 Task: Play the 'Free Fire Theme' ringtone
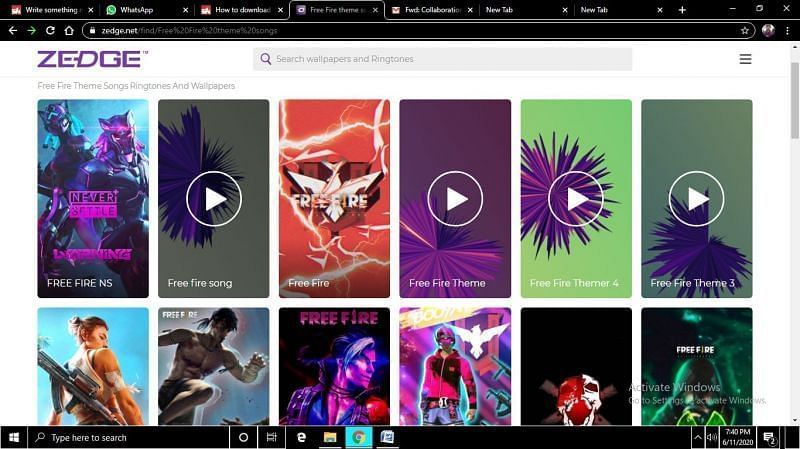coord(455,198)
